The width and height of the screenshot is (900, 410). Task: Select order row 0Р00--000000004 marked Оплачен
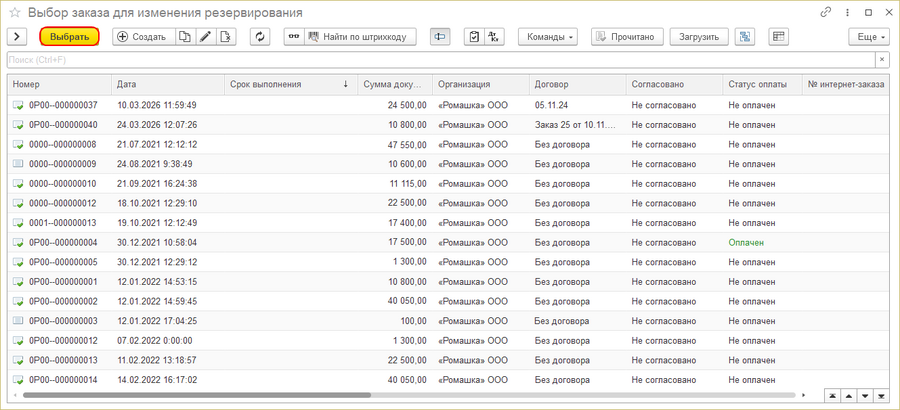coord(450,243)
